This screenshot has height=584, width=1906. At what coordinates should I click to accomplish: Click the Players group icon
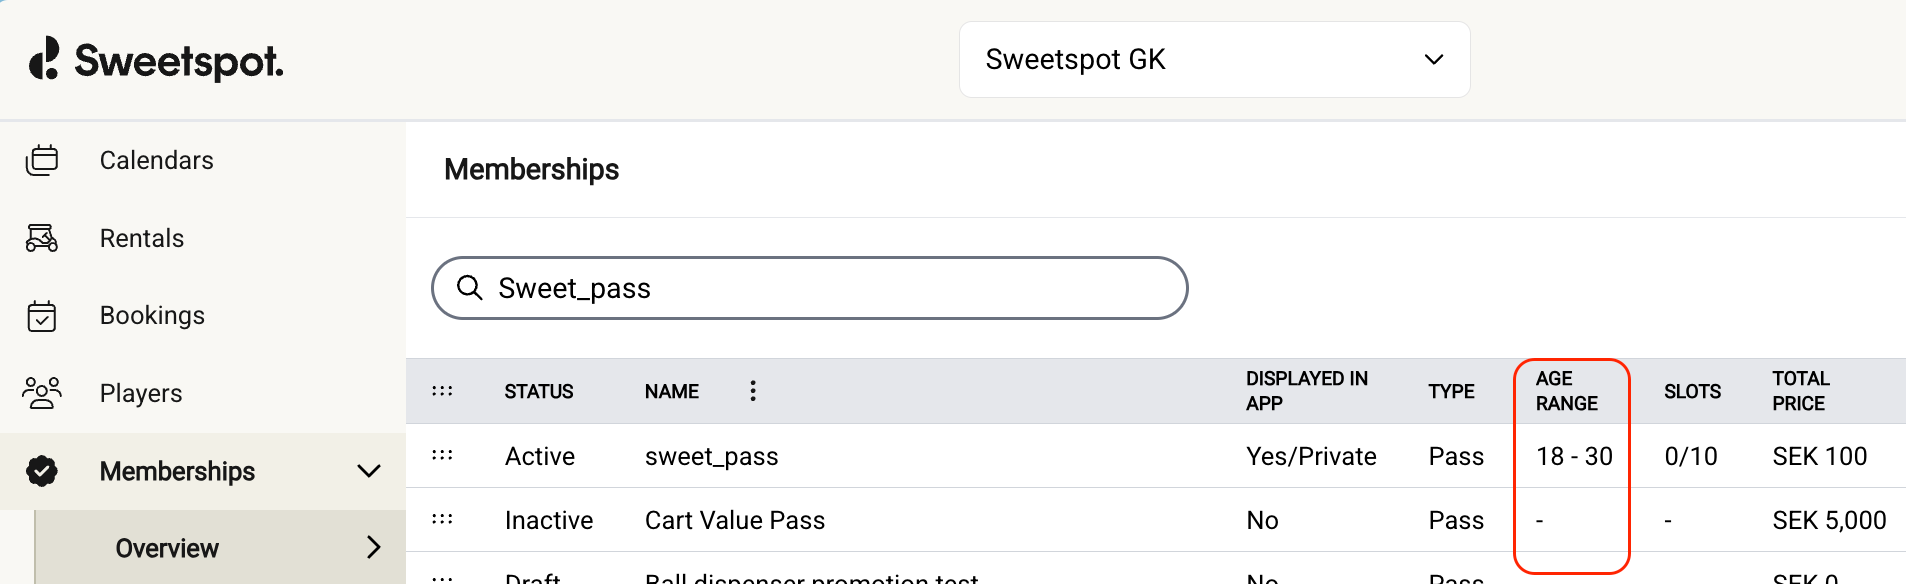click(42, 393)
